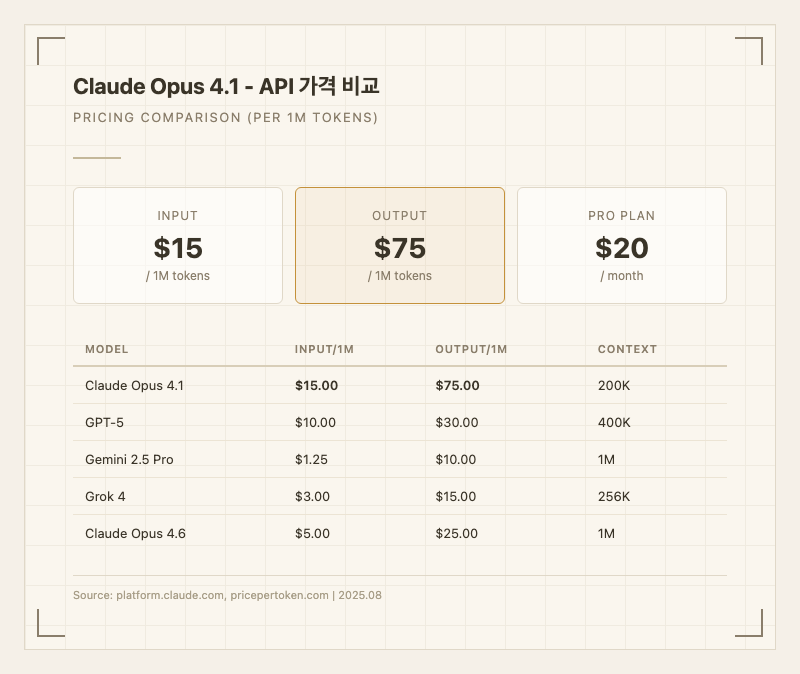Screen dimensions: 800x674
Task: Select the 400K context value for GPT-5
Action: [x=615, y=423]
